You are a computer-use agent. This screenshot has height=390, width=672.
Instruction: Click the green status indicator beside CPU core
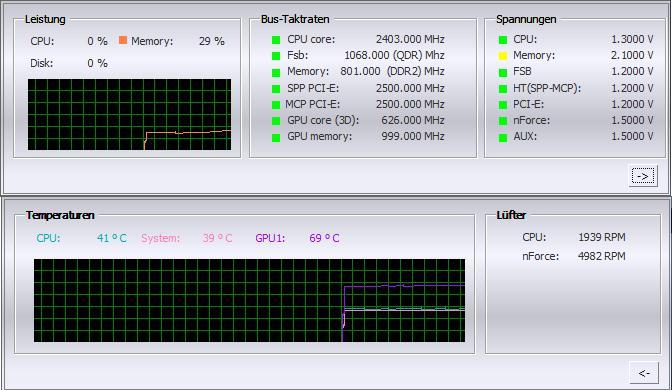pyautogui.click(x=276, y=40)
